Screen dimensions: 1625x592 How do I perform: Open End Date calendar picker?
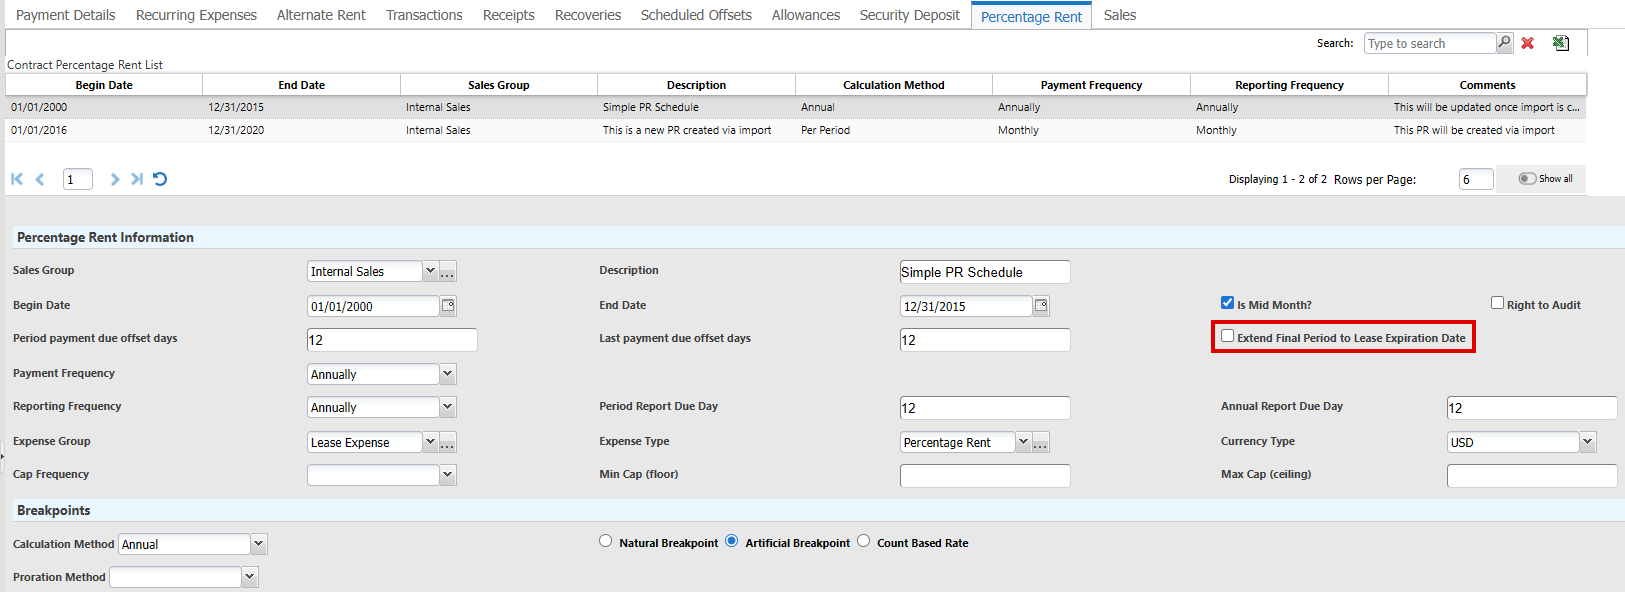1041,306
